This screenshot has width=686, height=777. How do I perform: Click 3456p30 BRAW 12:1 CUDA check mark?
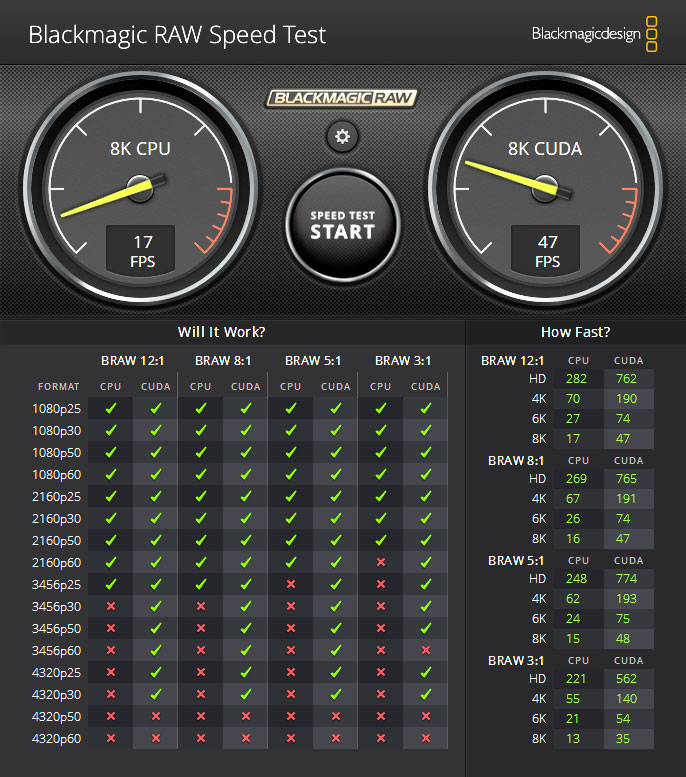[x=156, y=606]
